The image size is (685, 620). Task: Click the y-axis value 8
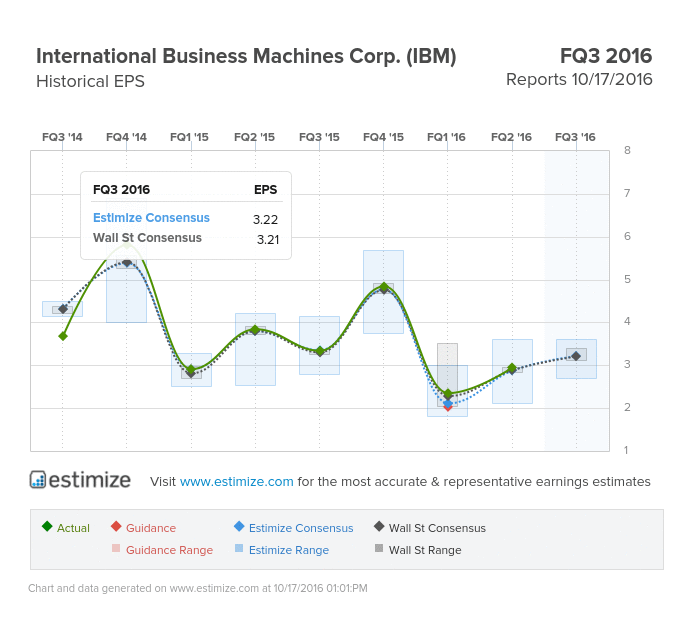(x=627, y=150)
